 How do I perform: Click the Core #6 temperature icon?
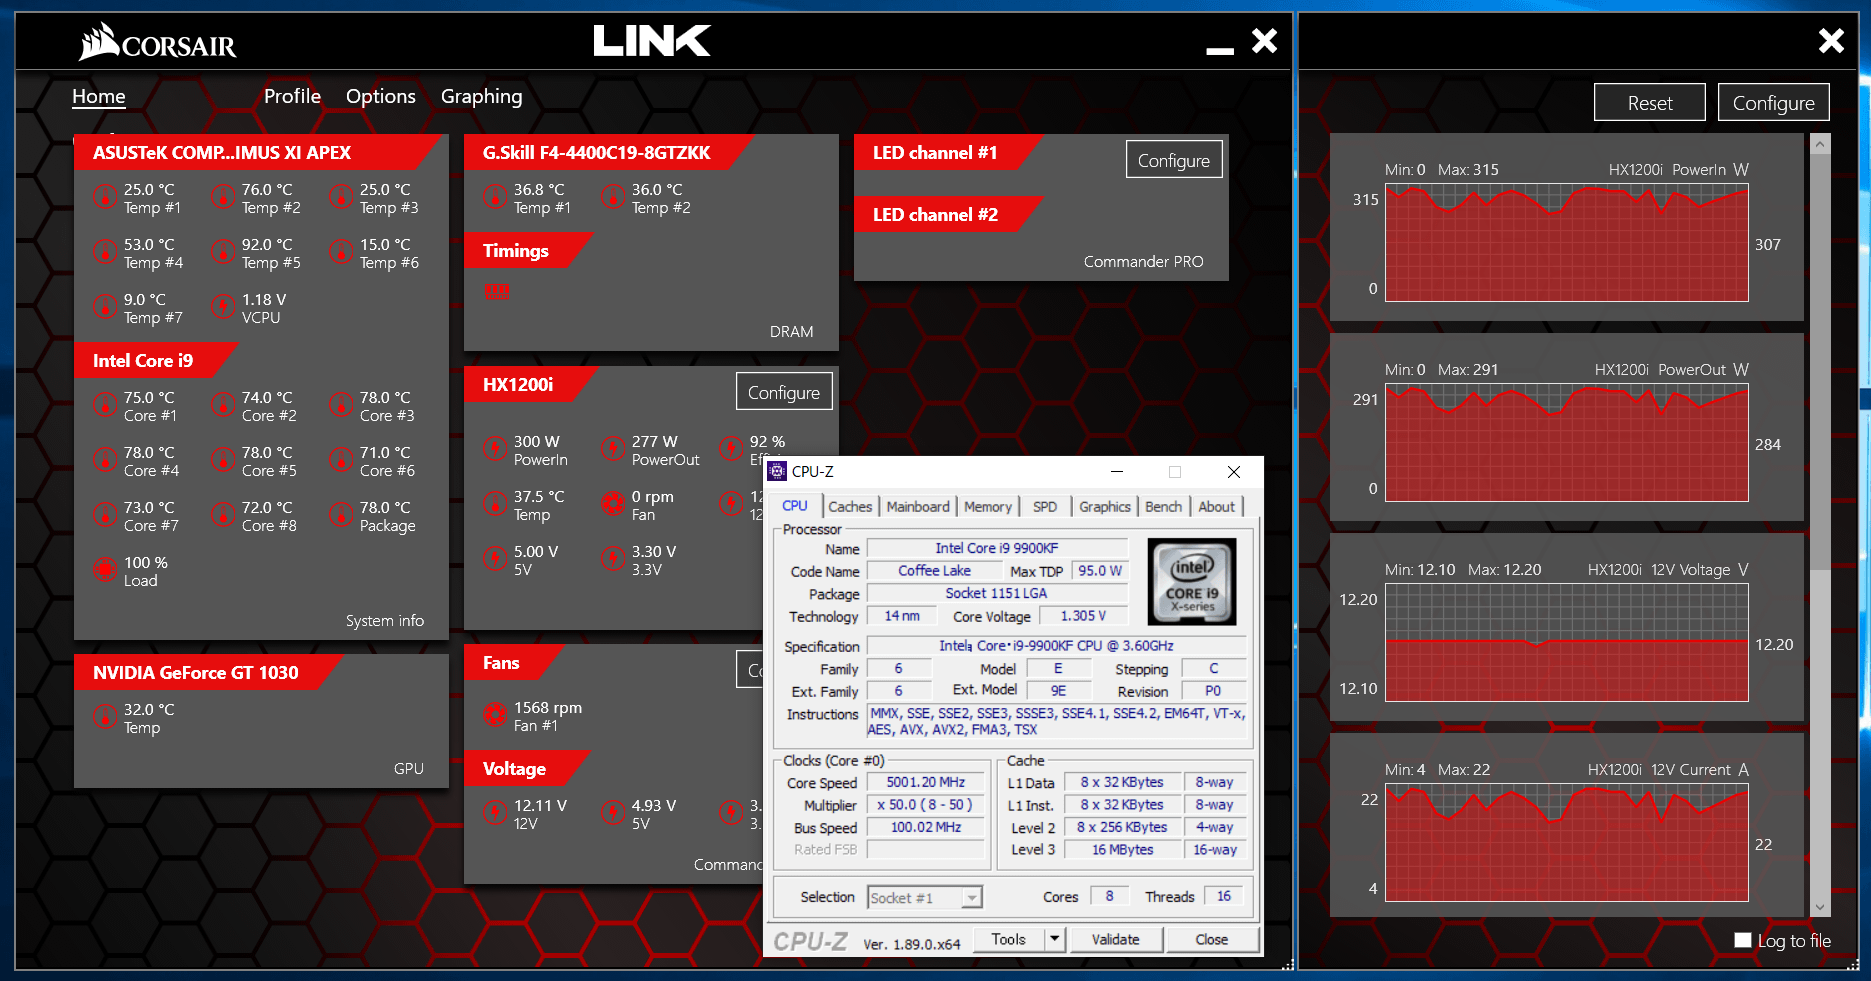coord(341,460)
